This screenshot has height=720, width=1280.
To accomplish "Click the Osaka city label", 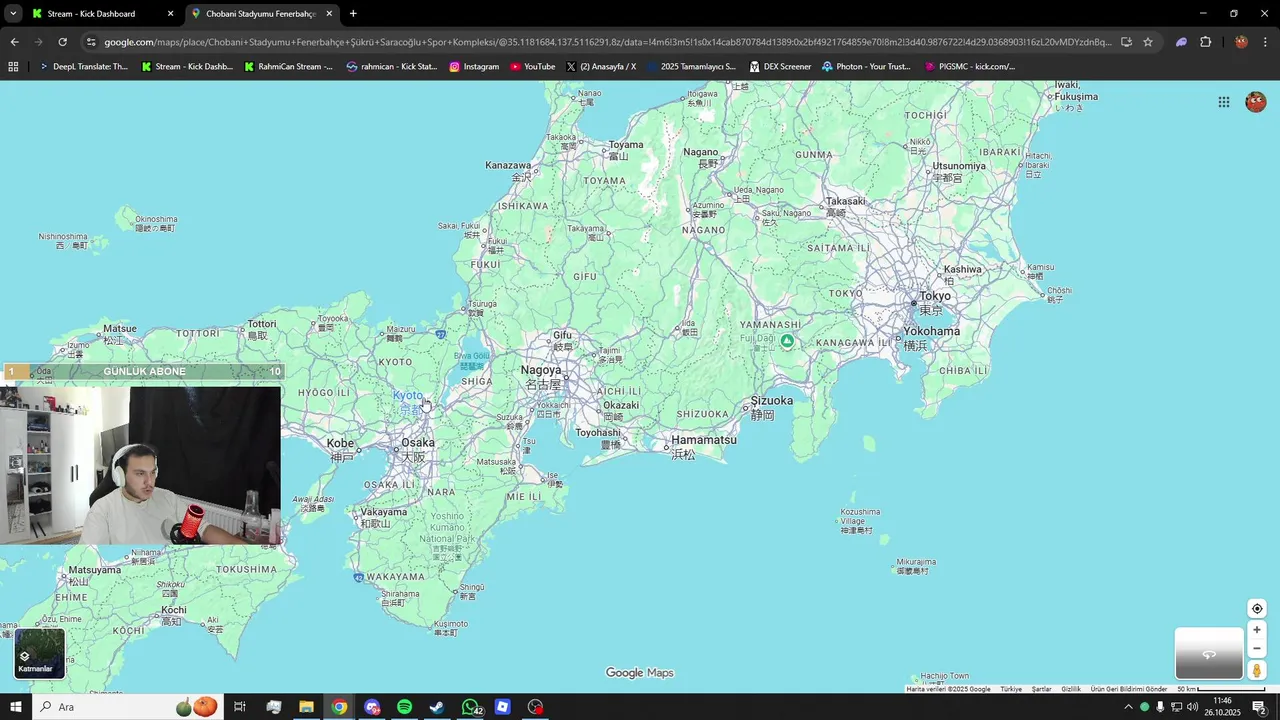I will 417,442.
